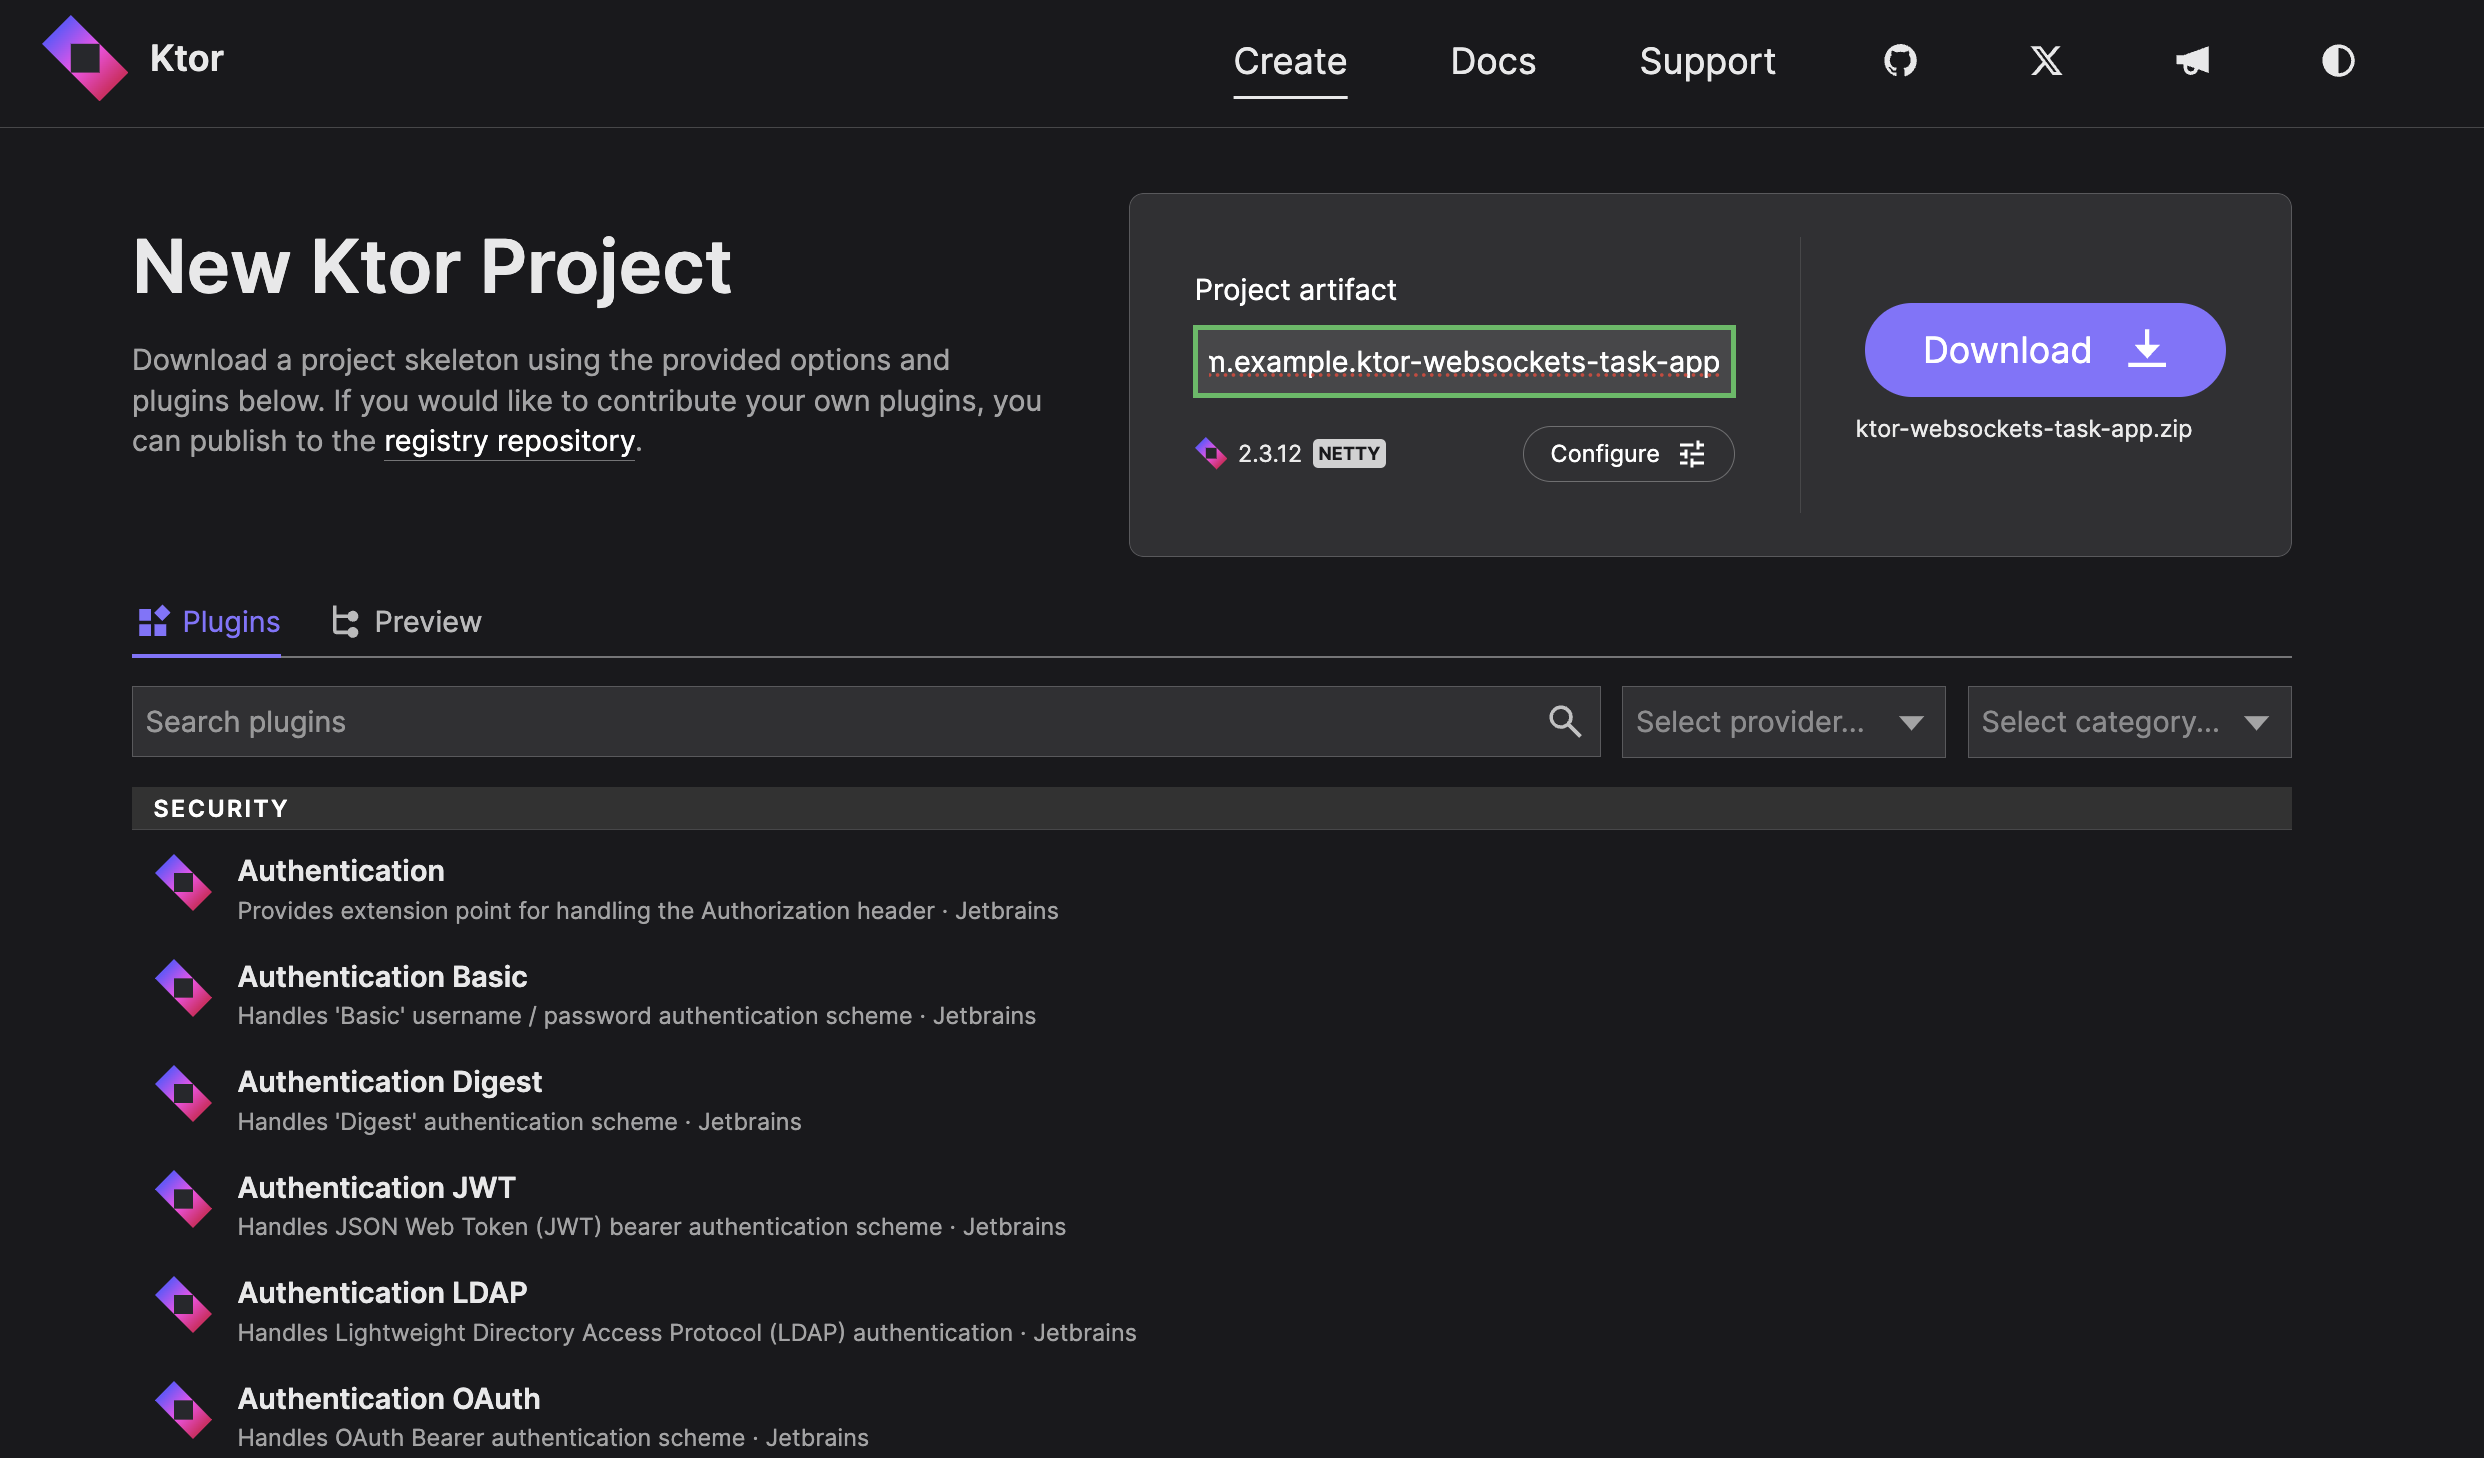Select the Authentication LDAP plugin title
The width and height of the screenshot is (2484, 1458).
(382, 1292)
